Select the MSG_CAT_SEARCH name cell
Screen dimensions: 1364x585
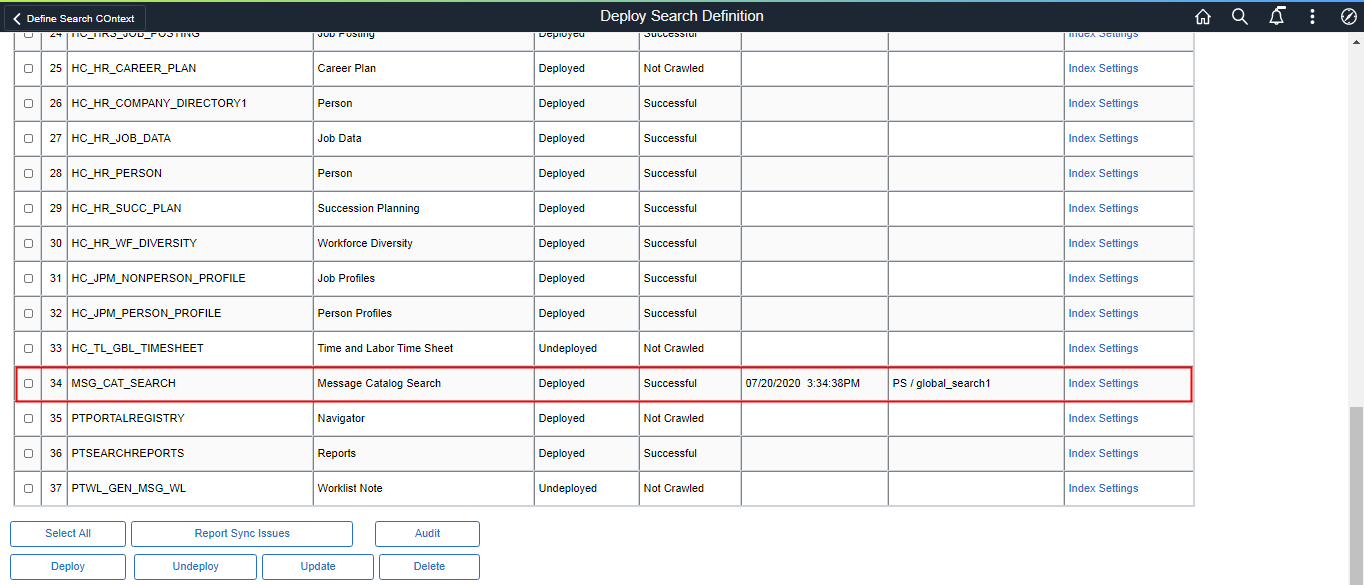click(x=190, y=384)
